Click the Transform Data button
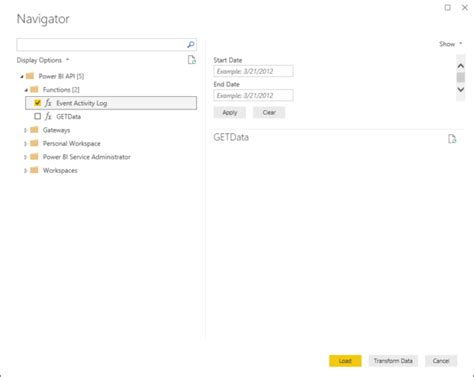The image size is (474, 377). [393, 361]
